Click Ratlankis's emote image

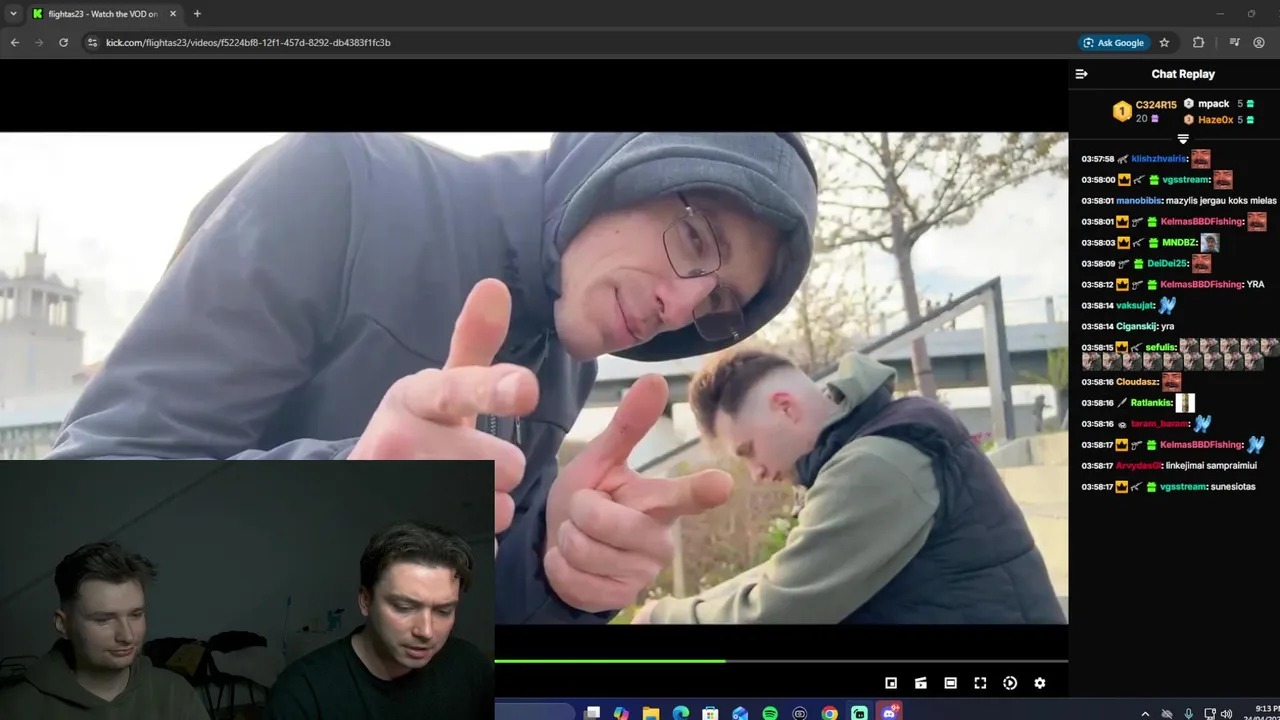(x=1185, y=403)
